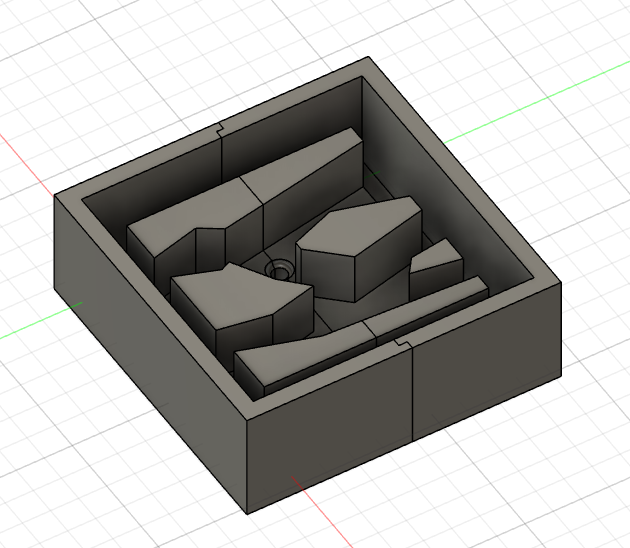This screenshot has width=630, height=548.
Task: Click the thin narrow bar beside right wall
Action: coord(432,306)
